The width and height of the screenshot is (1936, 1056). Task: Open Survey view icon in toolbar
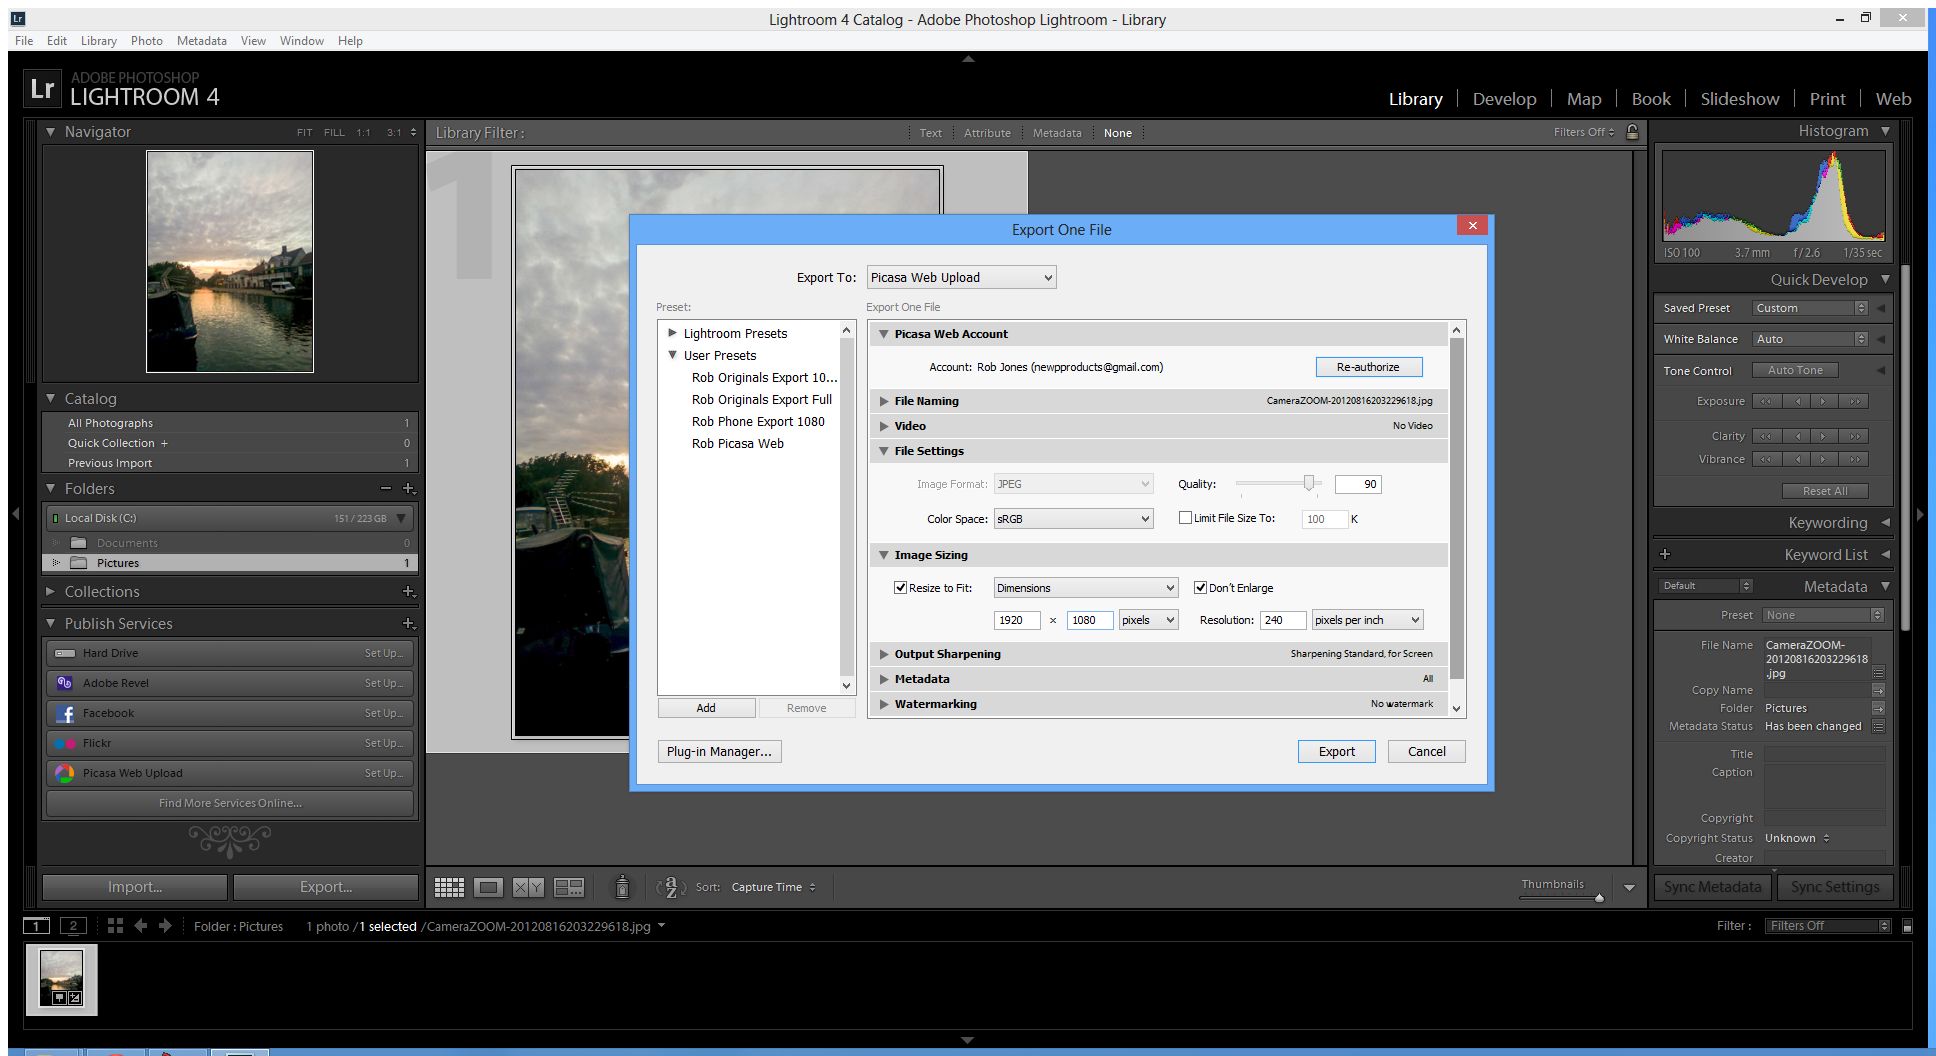[569, 887]
